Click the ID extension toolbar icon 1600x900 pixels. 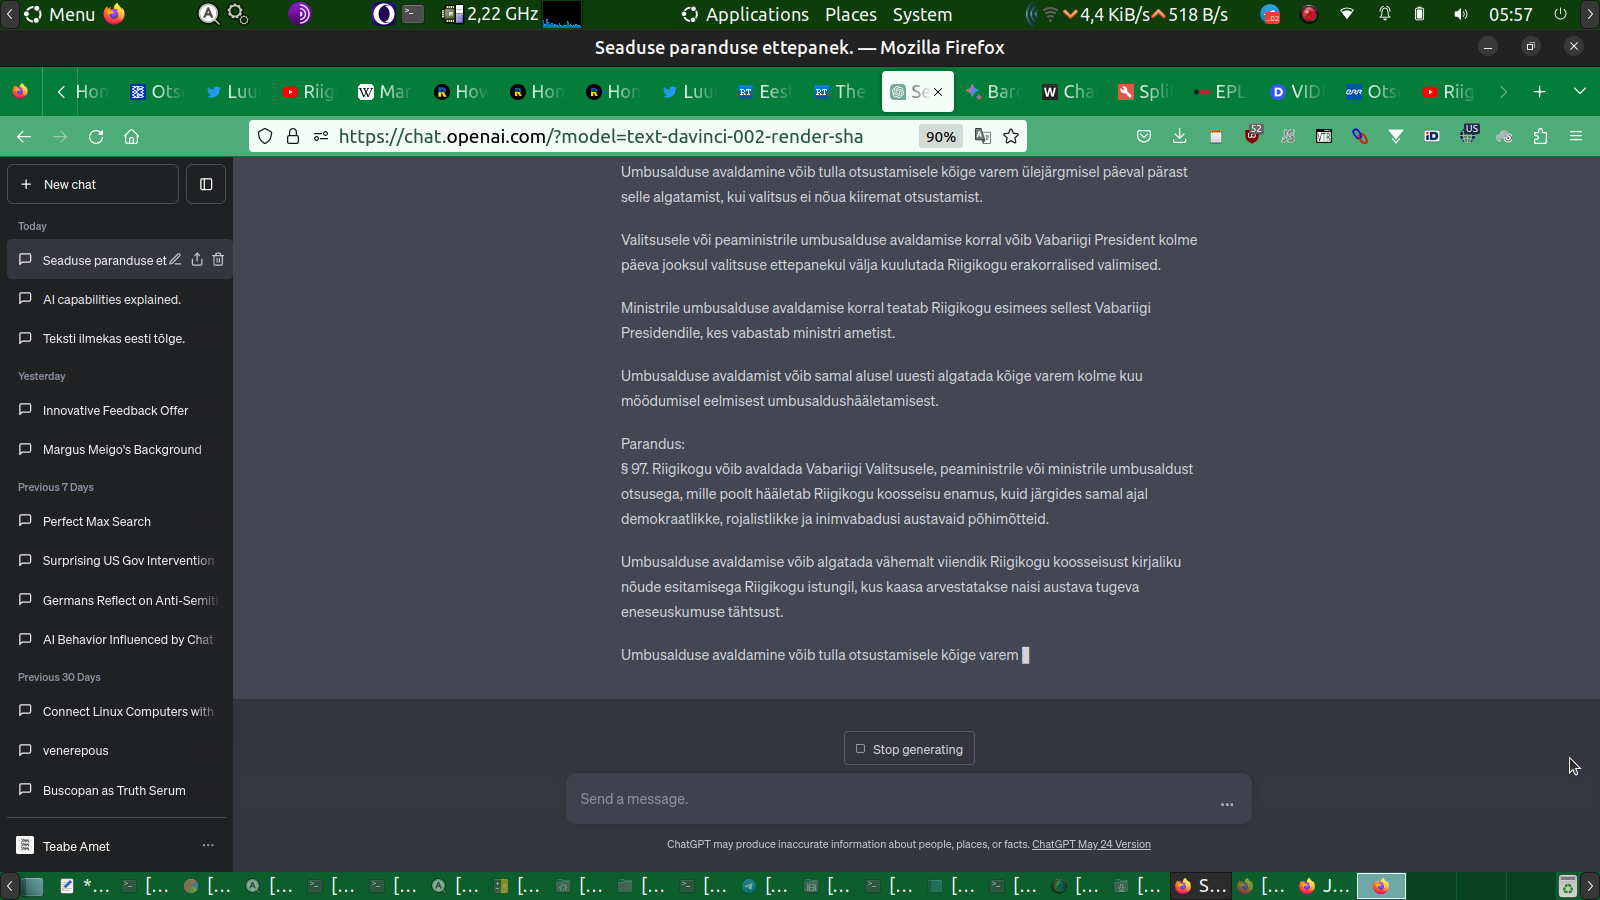pos(1432,137)
